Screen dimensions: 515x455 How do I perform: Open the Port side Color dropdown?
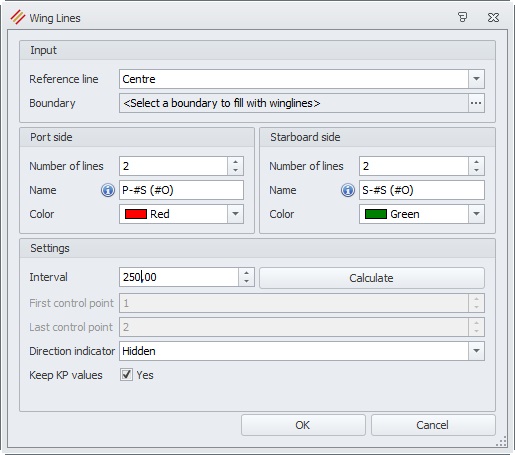pos(235,214)
